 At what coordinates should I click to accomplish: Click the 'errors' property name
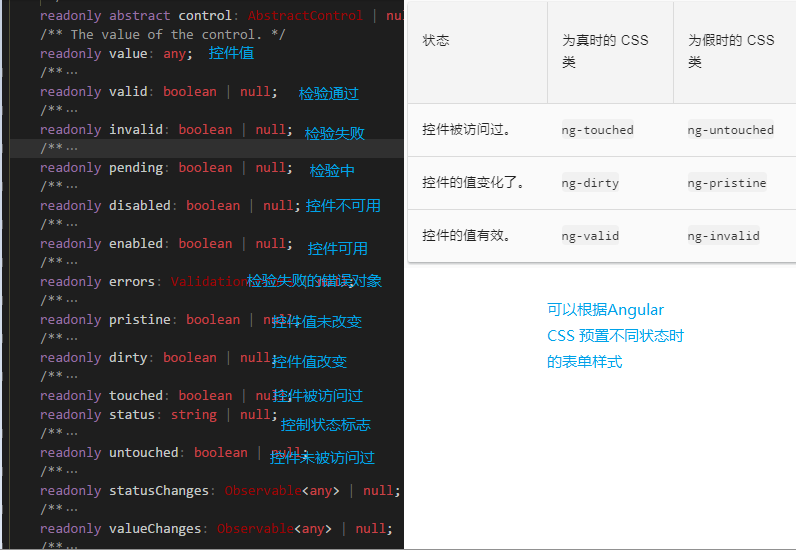(132, 282)
